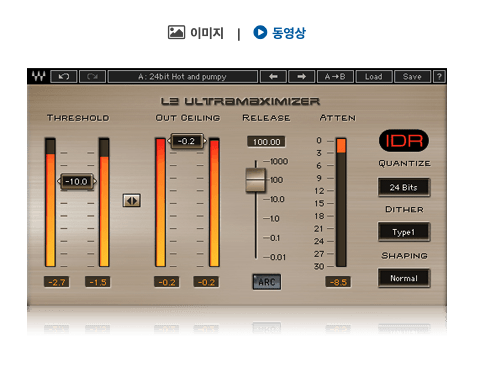Click the 0.01 mark on Release scale
The image size is (487, 378).
pos(278,257)
